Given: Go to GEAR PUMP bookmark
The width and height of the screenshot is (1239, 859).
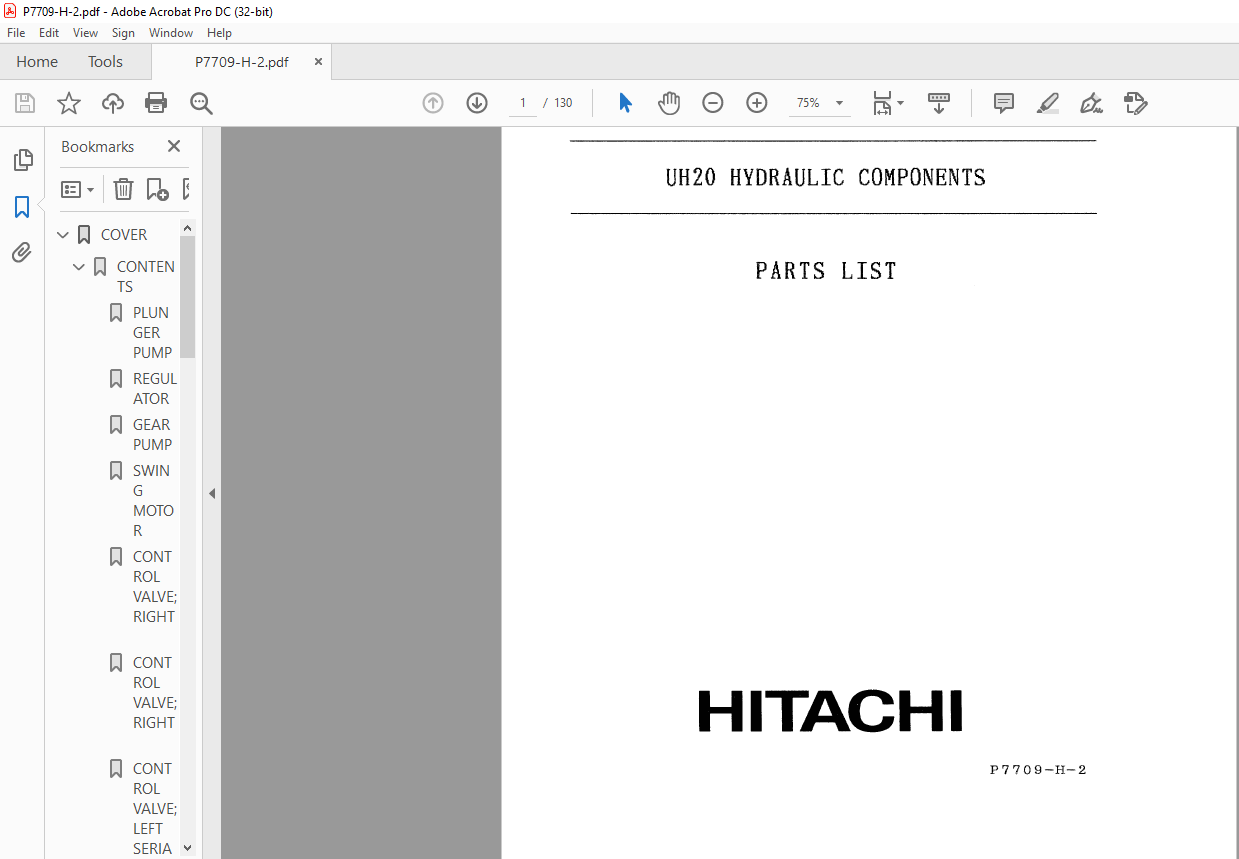Looking at the screenshot, I should click(x=152, y=435).
